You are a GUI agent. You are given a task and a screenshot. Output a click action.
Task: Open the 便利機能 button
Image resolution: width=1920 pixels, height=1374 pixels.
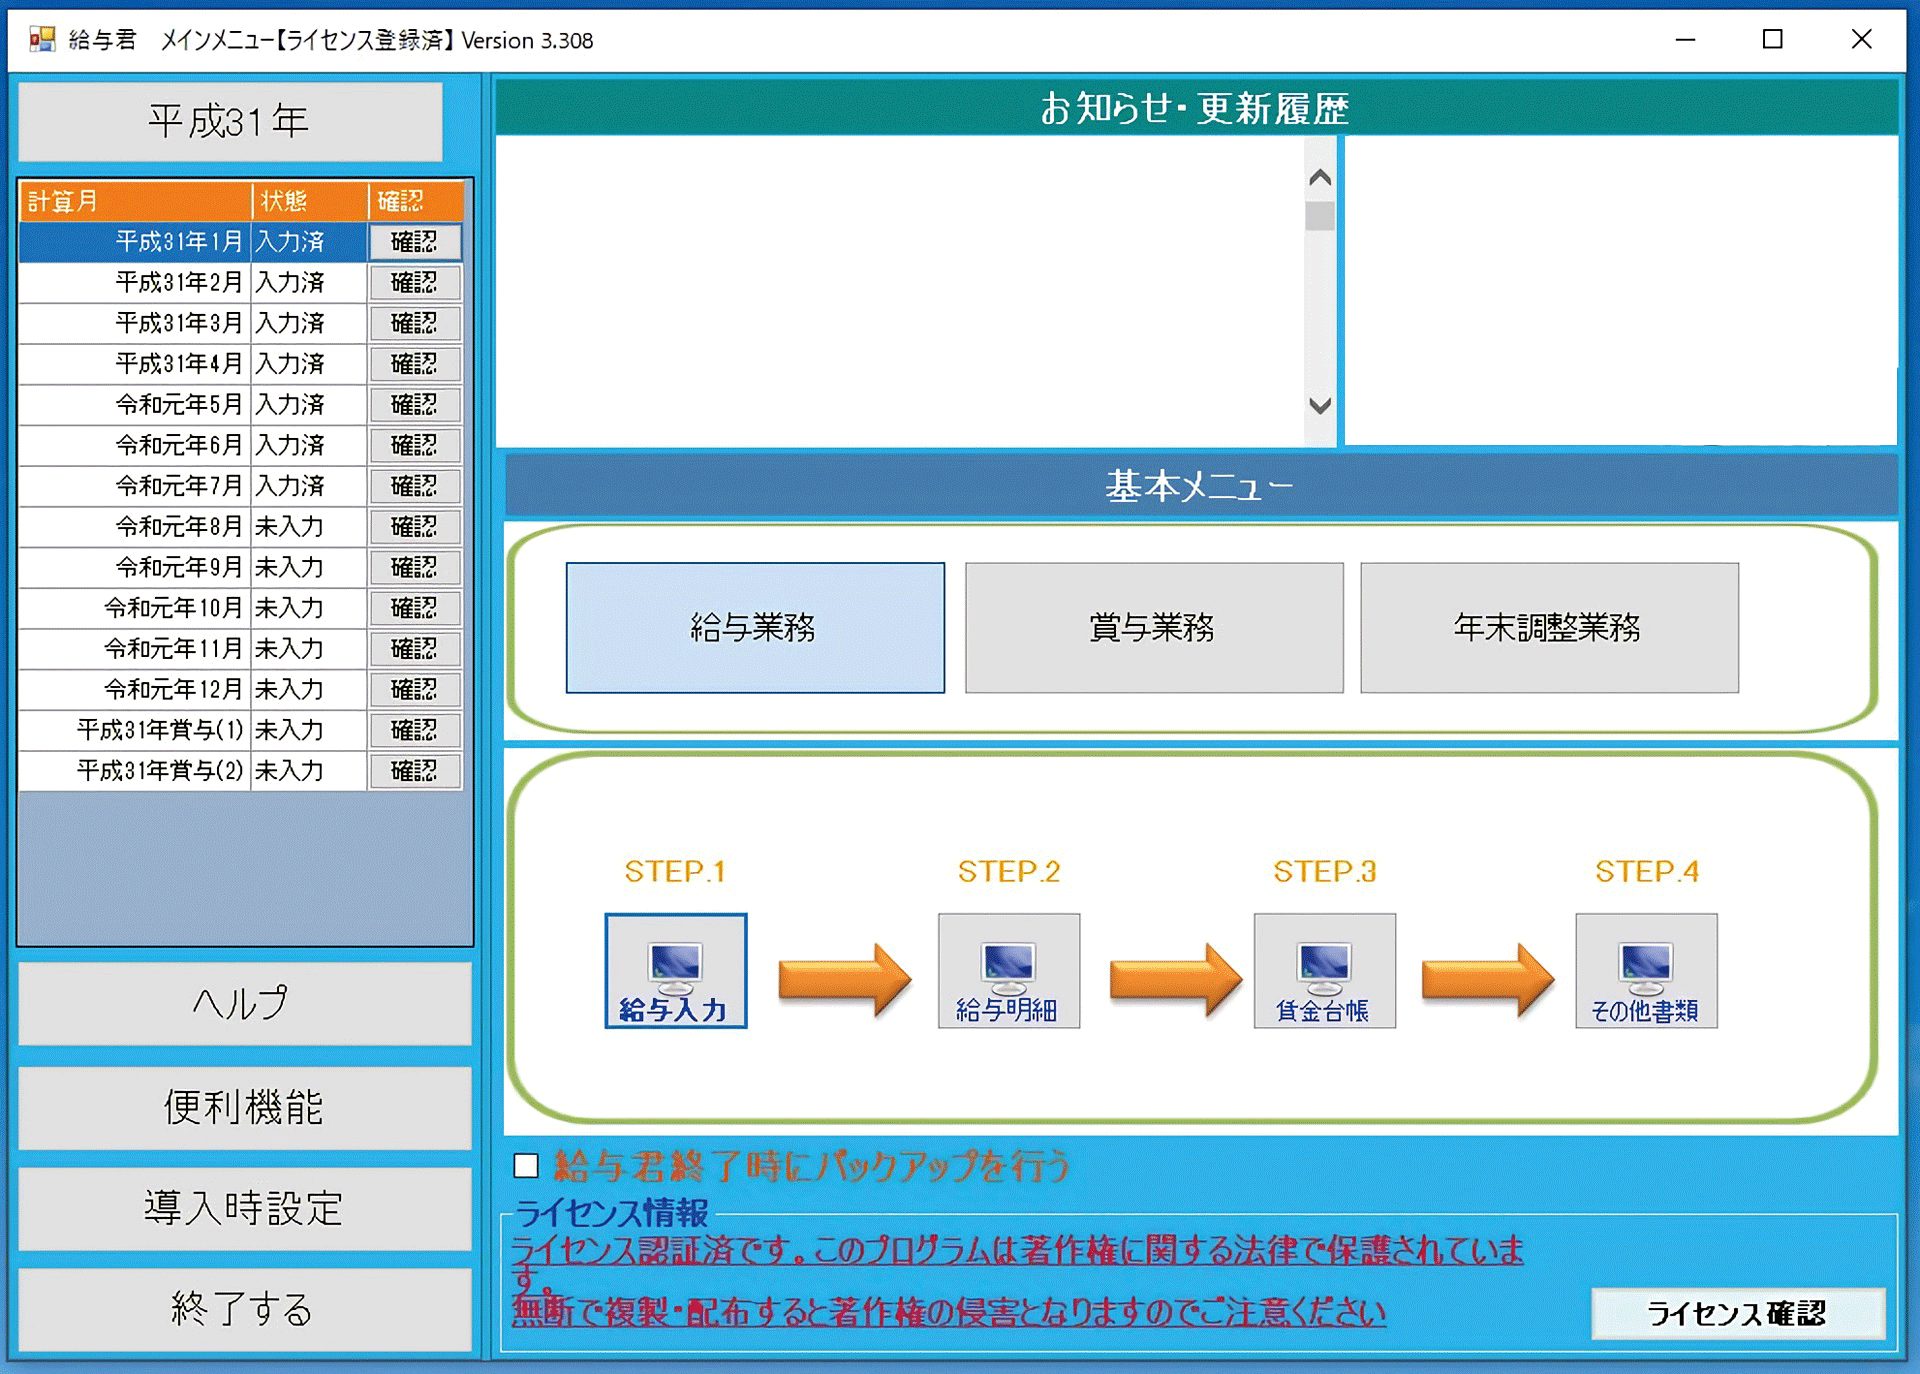tap(244, 1107)
